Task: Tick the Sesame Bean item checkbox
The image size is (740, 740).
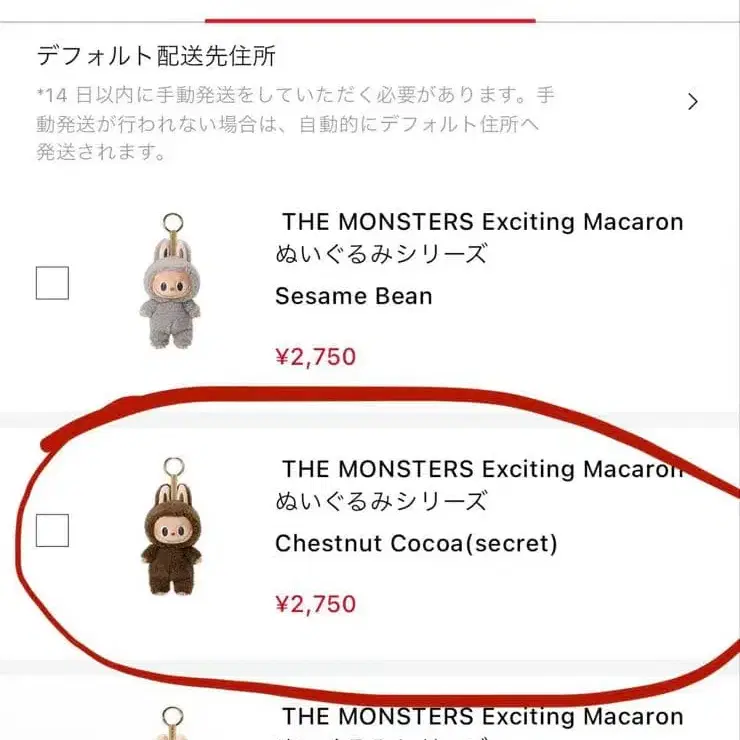Action: [52, 283]
